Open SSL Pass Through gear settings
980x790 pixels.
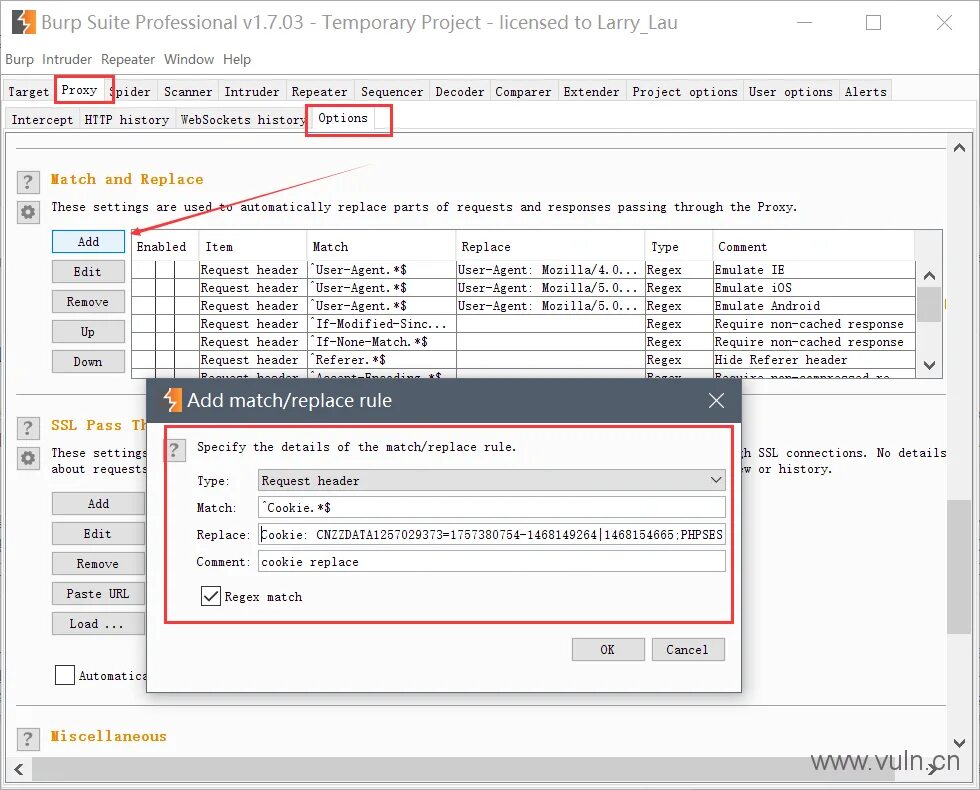(x=28, y=458)
